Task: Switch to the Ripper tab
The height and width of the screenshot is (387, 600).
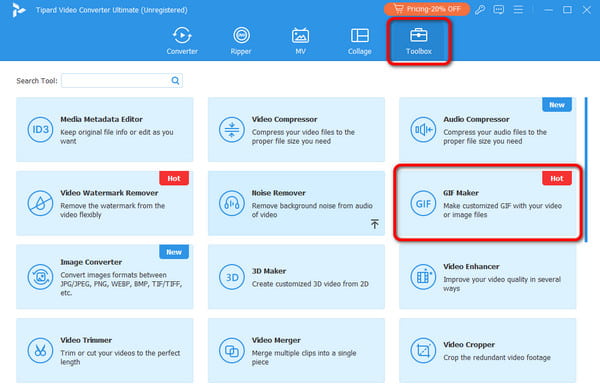Action: [241, 41]
